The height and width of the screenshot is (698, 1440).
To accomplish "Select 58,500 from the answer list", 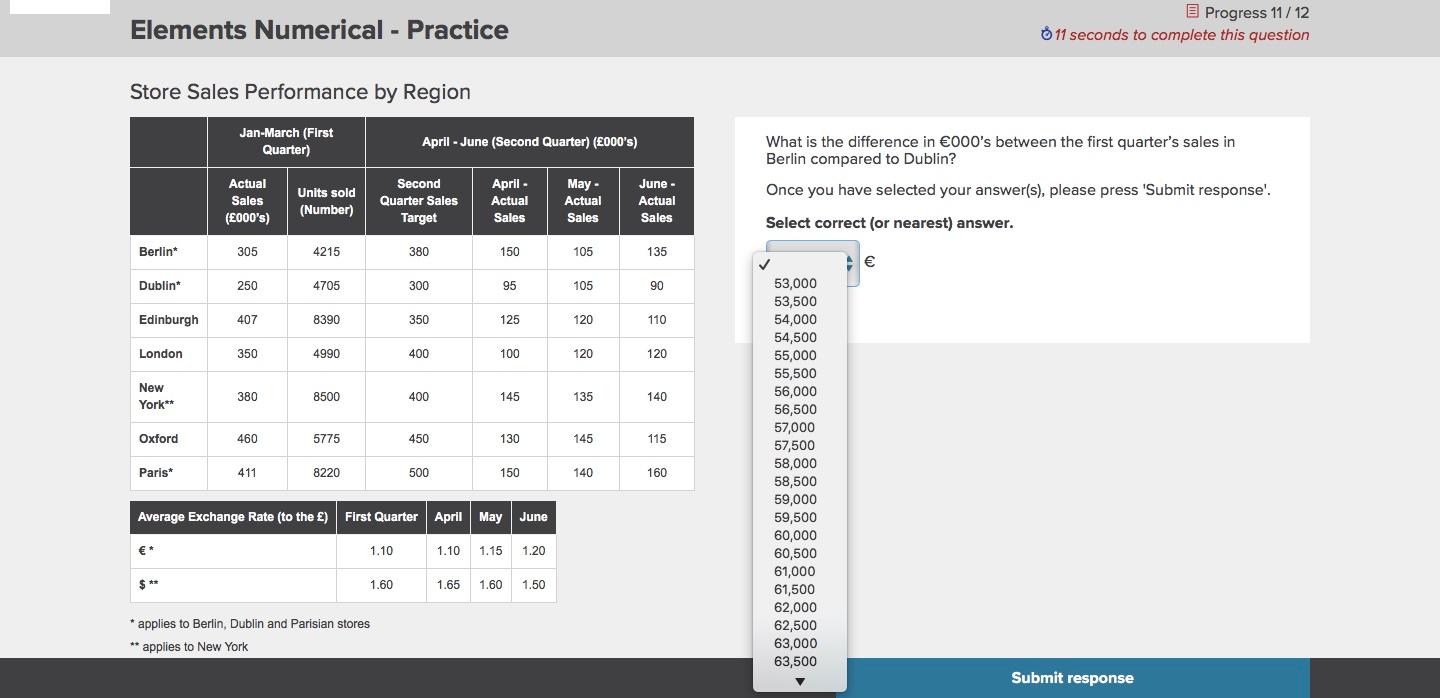I will tap(794, 481).
